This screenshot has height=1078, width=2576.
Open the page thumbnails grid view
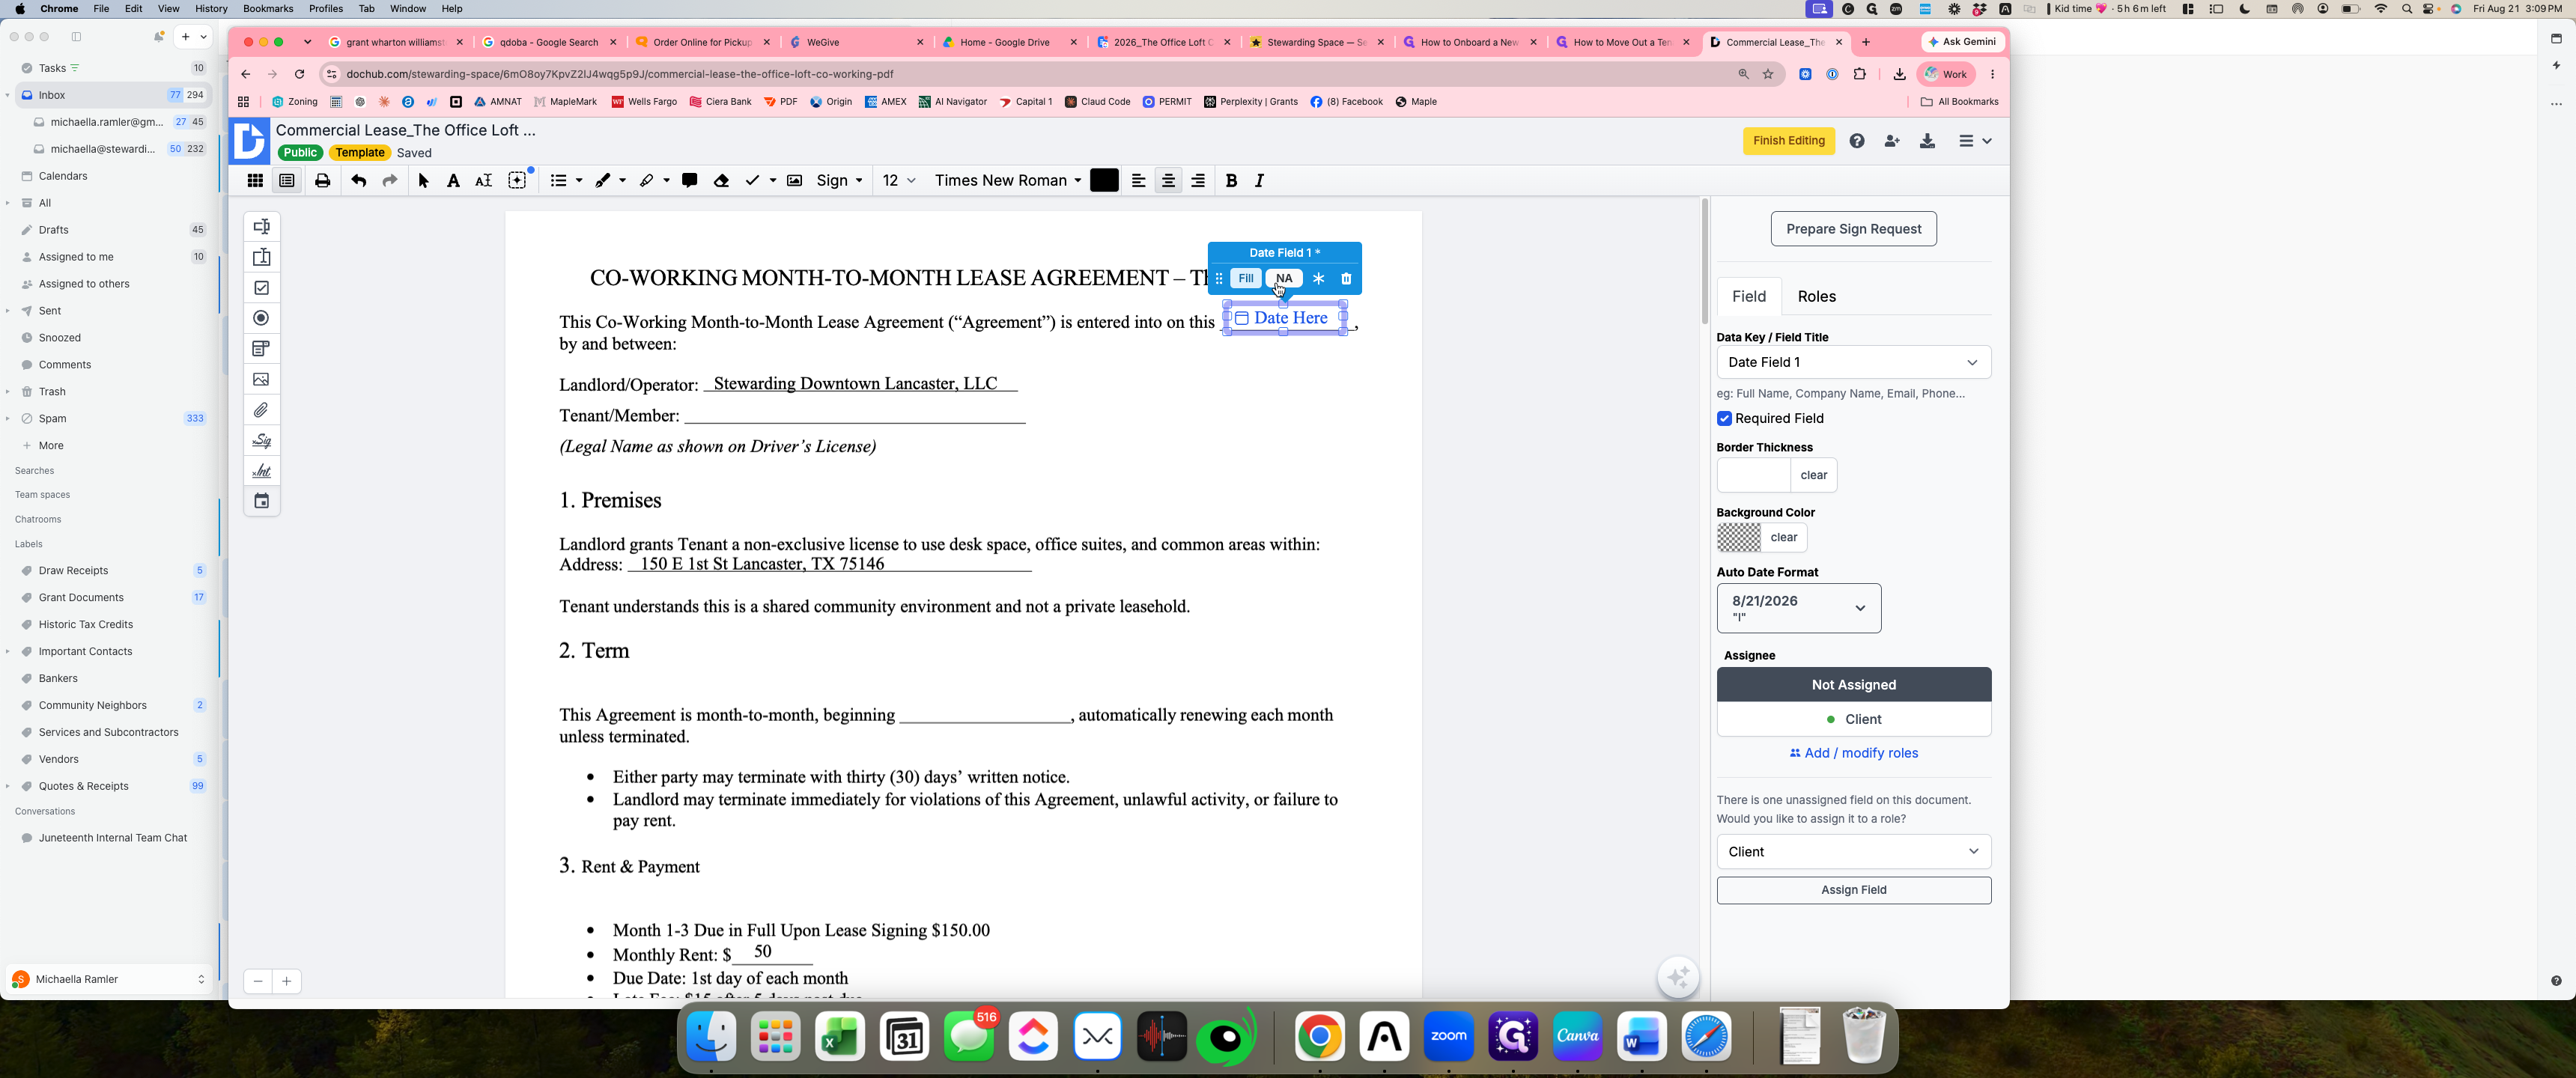point(255,181)
